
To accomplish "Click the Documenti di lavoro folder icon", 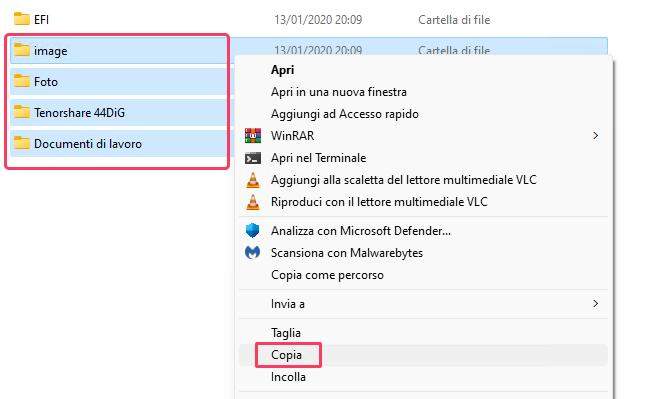I will pos(22,143).
